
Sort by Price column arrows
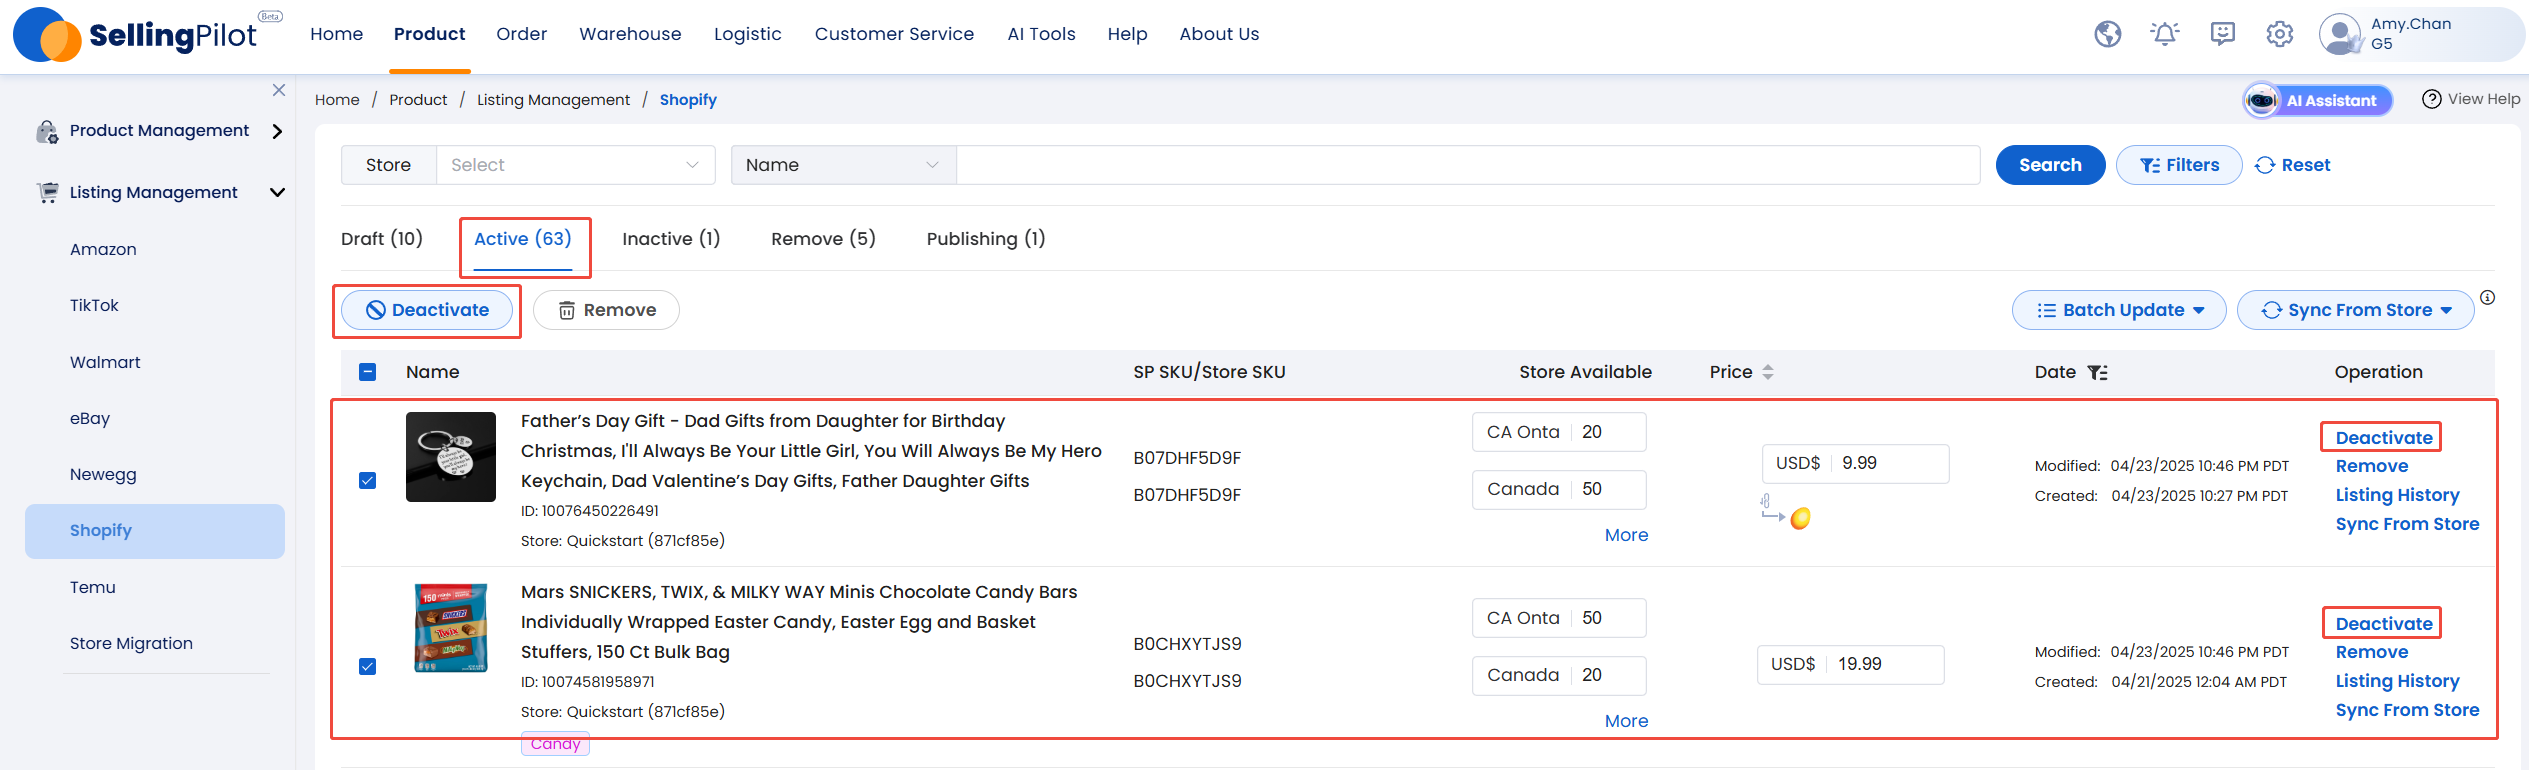tap(1768, 372)
